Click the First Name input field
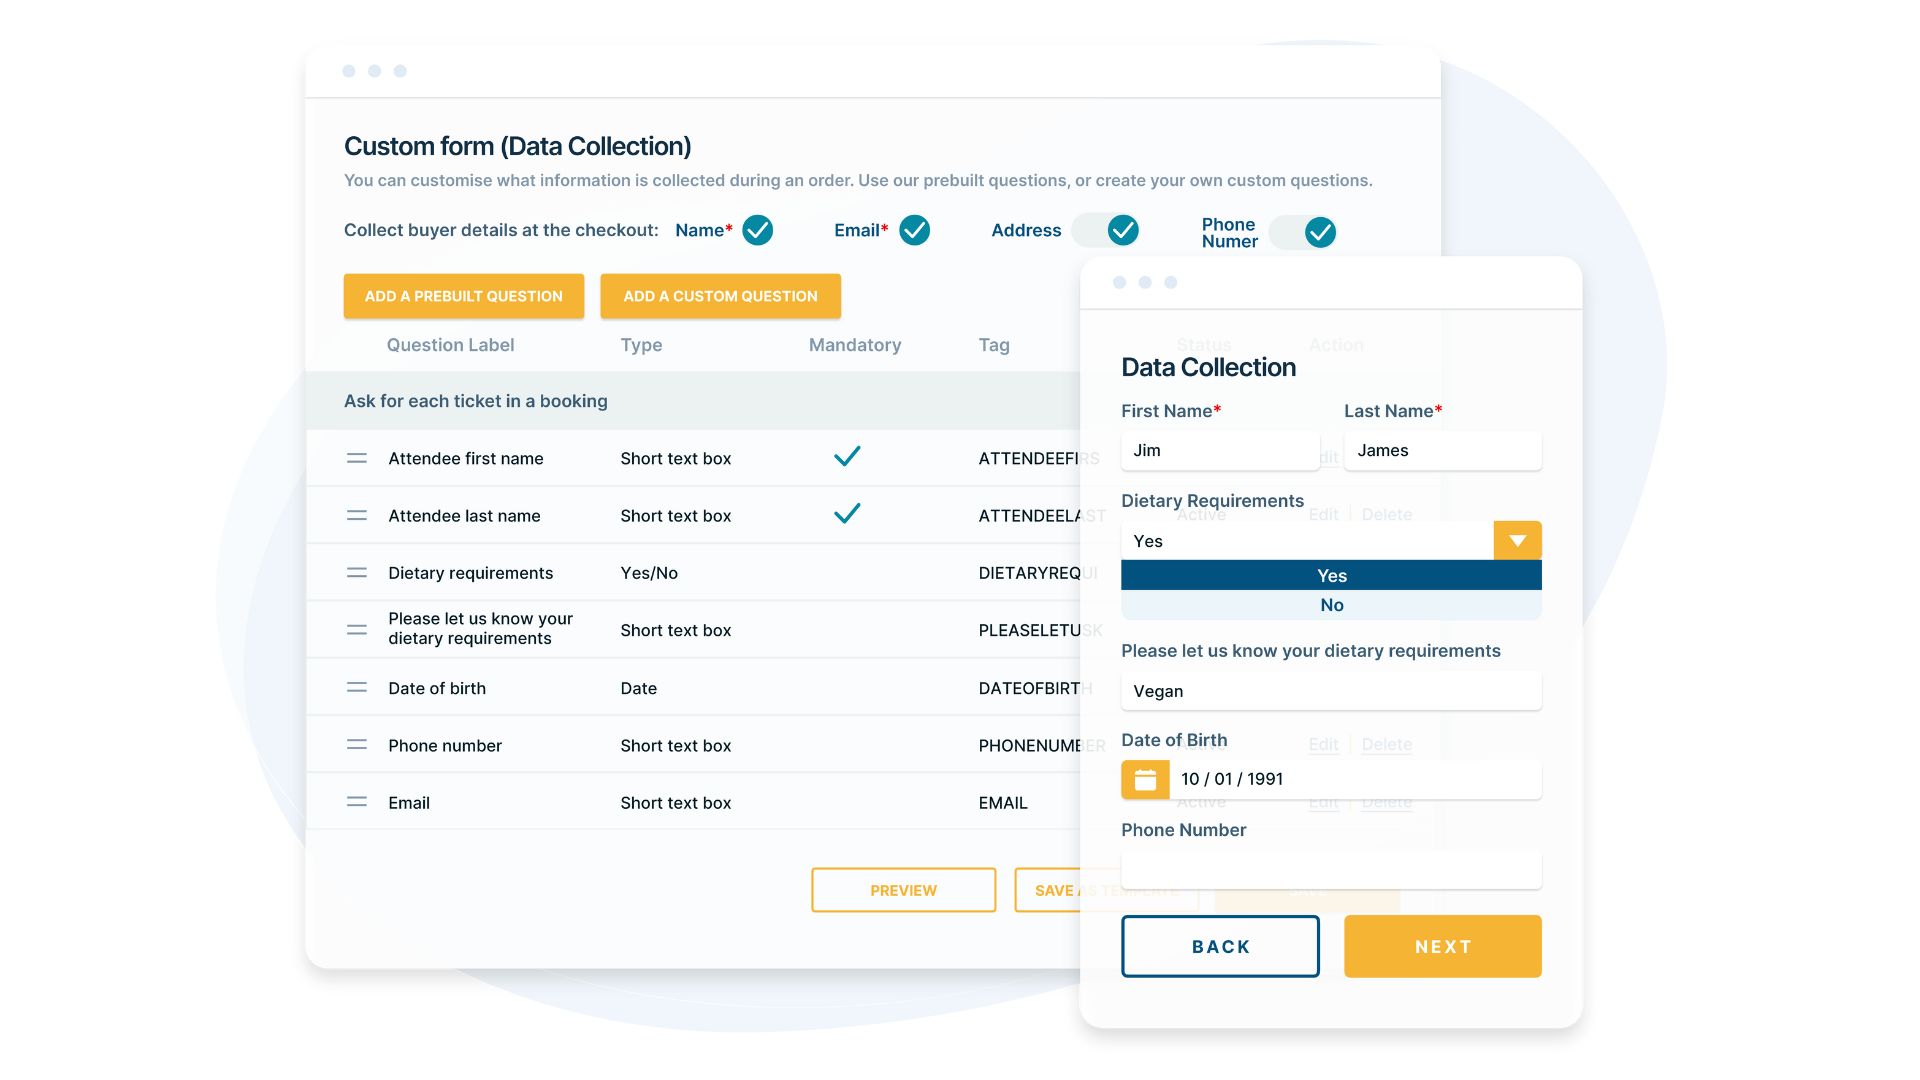Screen dimensions: 1920x1080 (x=1220, y=450)
